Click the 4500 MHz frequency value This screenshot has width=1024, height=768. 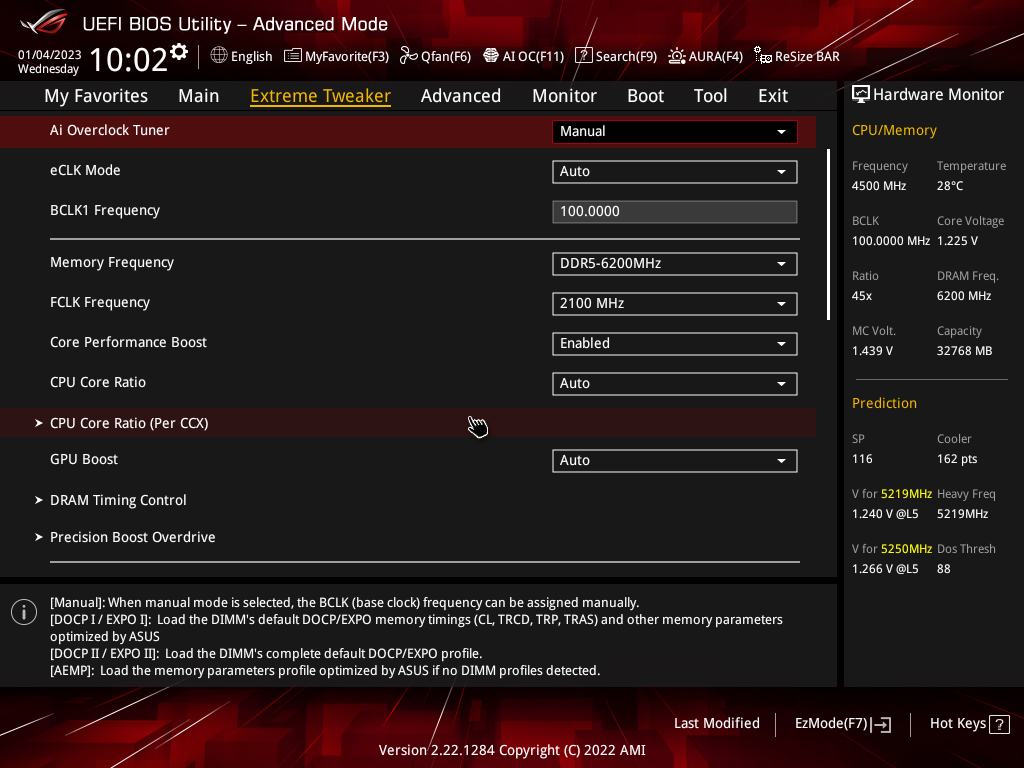(878, 186)
